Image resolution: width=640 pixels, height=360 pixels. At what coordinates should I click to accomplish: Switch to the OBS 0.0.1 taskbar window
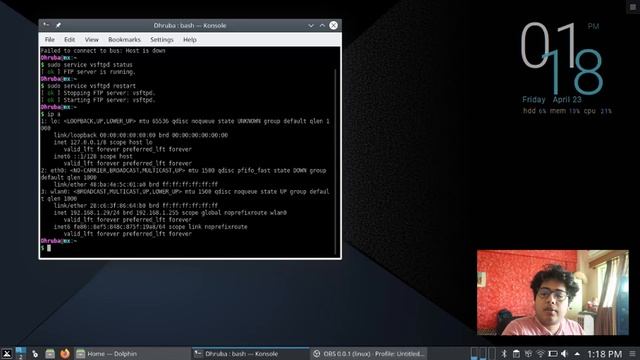click(x=369, y=354)
